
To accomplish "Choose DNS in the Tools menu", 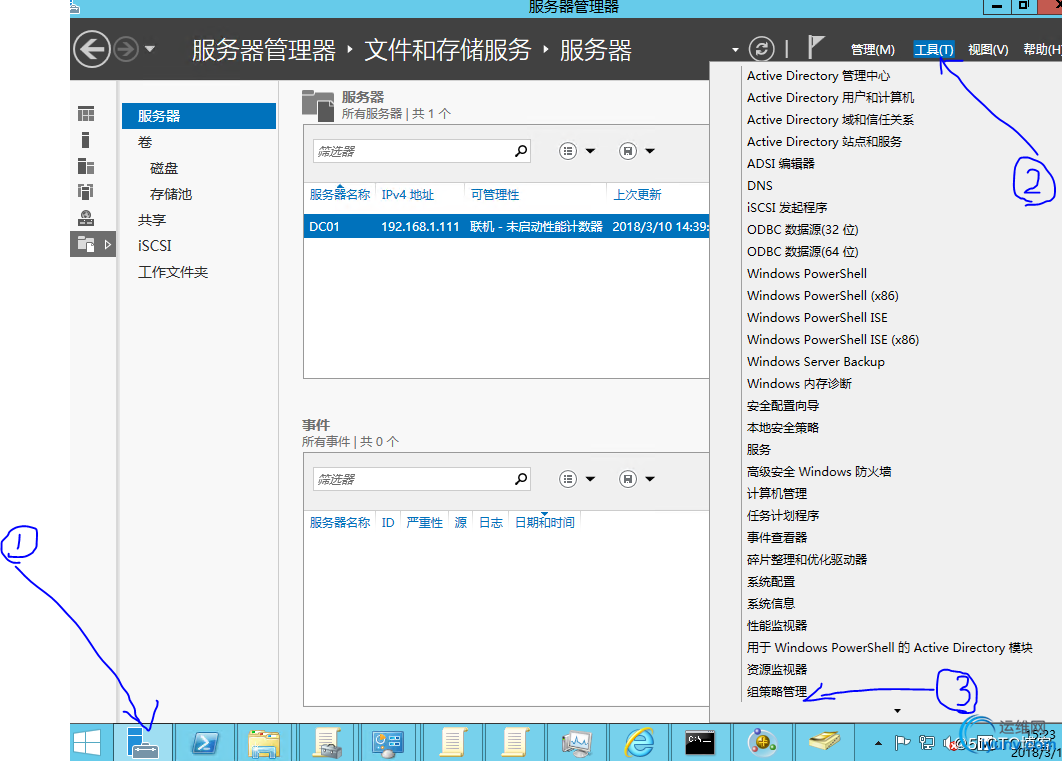I will (759, 186).
